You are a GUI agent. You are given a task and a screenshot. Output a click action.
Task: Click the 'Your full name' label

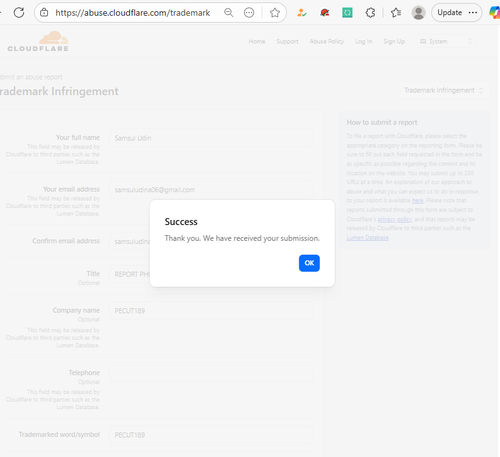[x=78, y=137]
